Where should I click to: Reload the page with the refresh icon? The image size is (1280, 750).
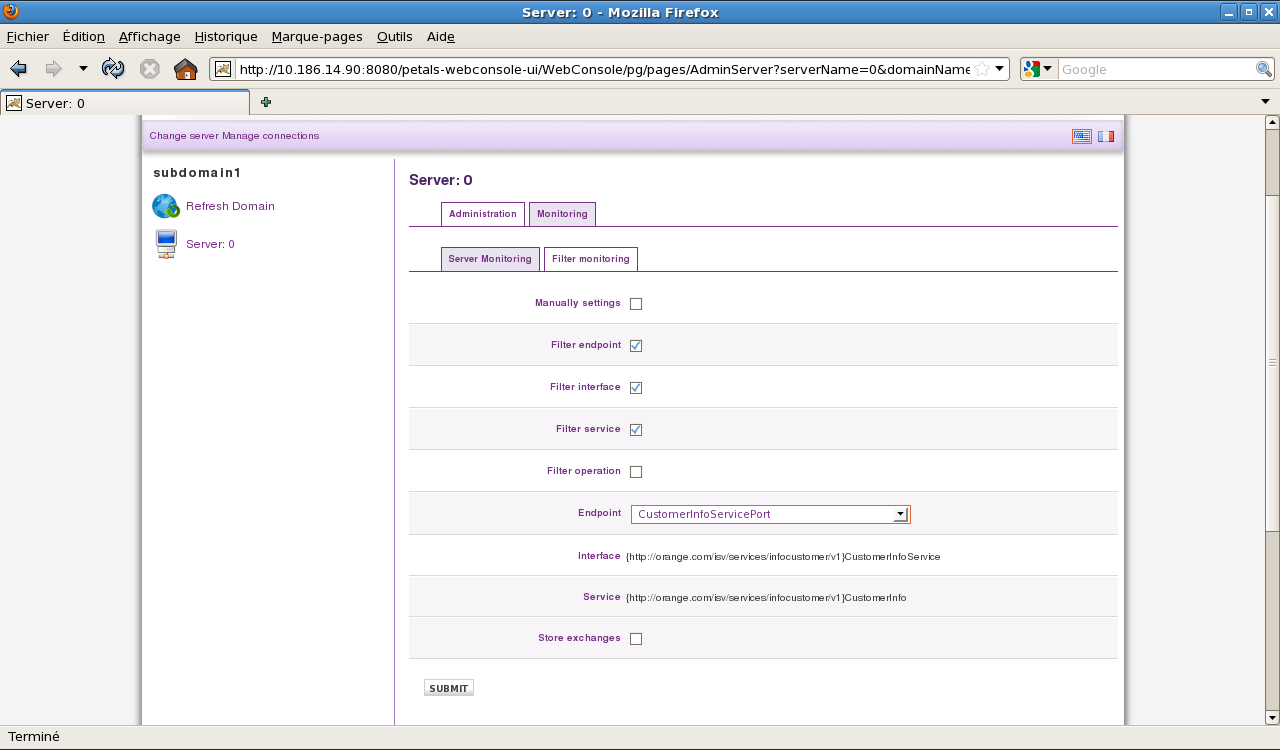(113, 69)
